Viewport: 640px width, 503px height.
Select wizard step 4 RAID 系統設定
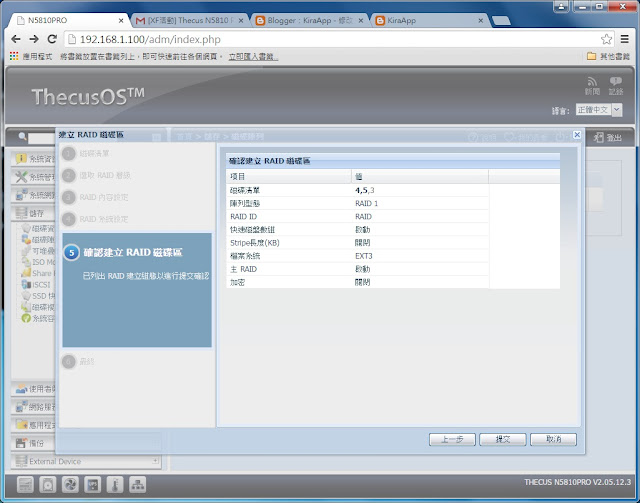pos(95,219)
